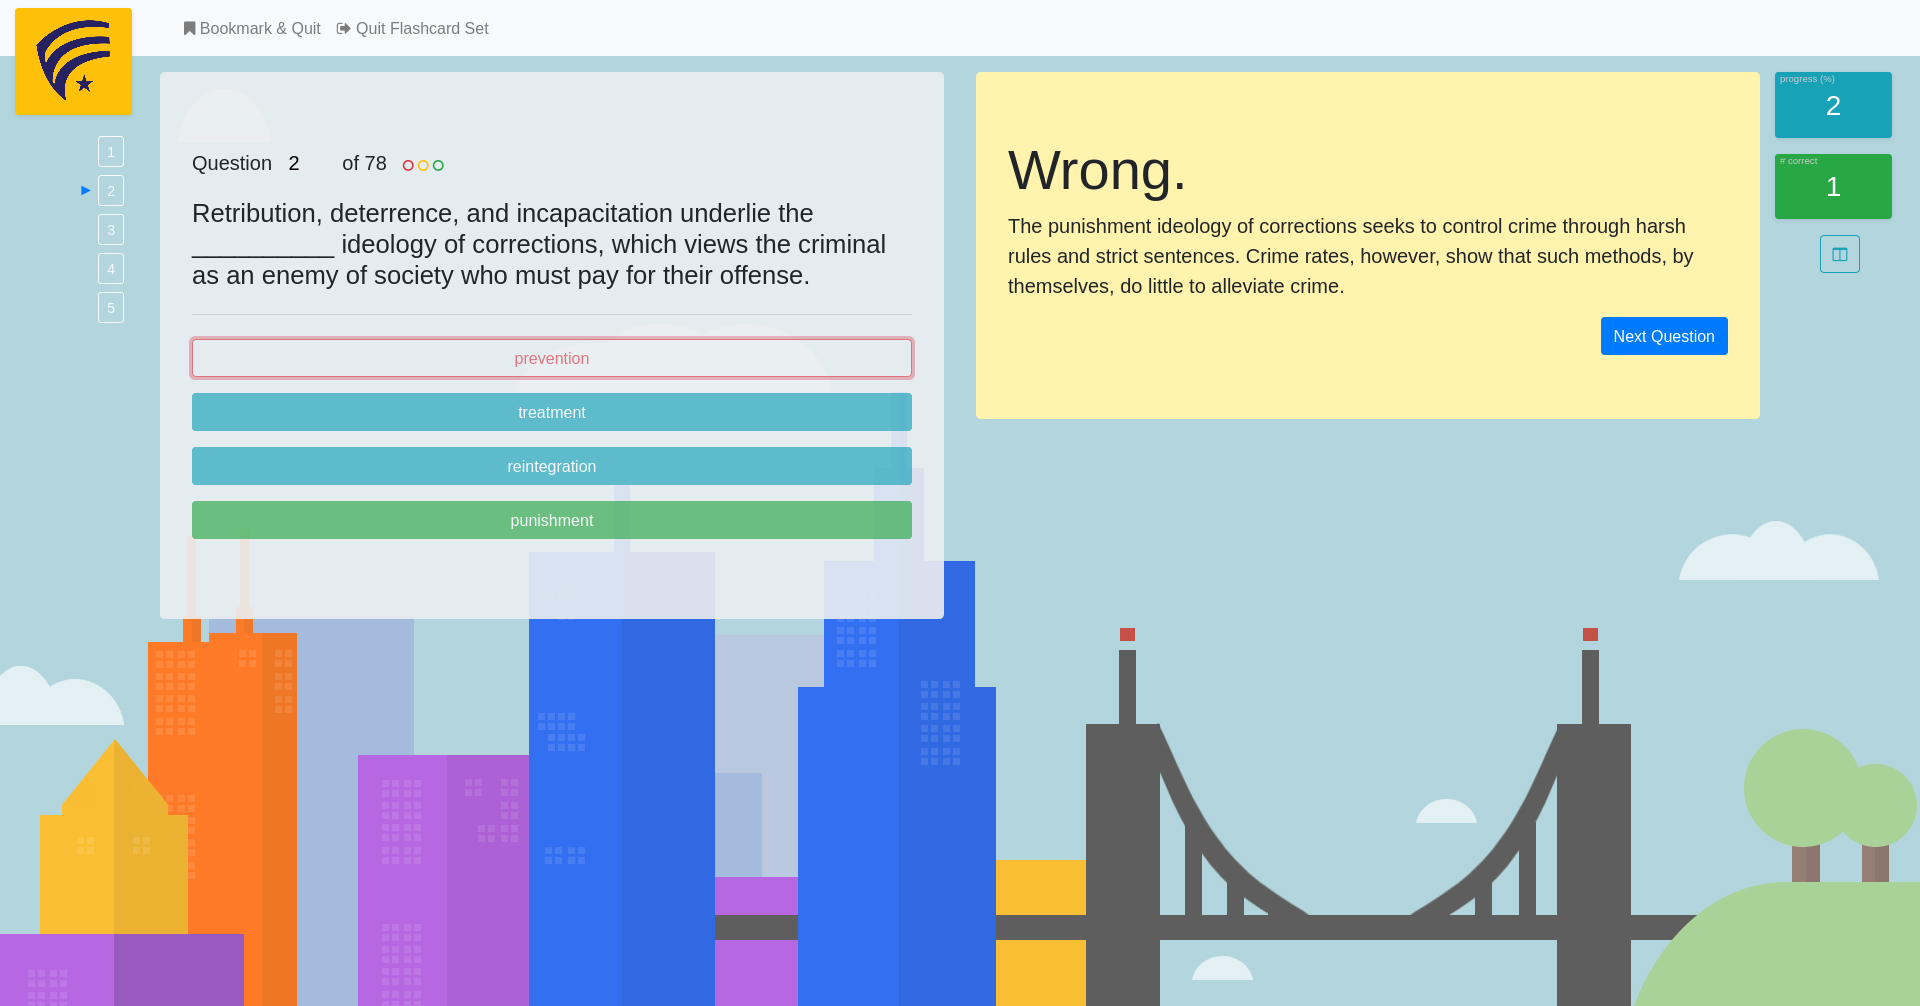
Task: Select the 'punishment' answer option
Action: 552,520
